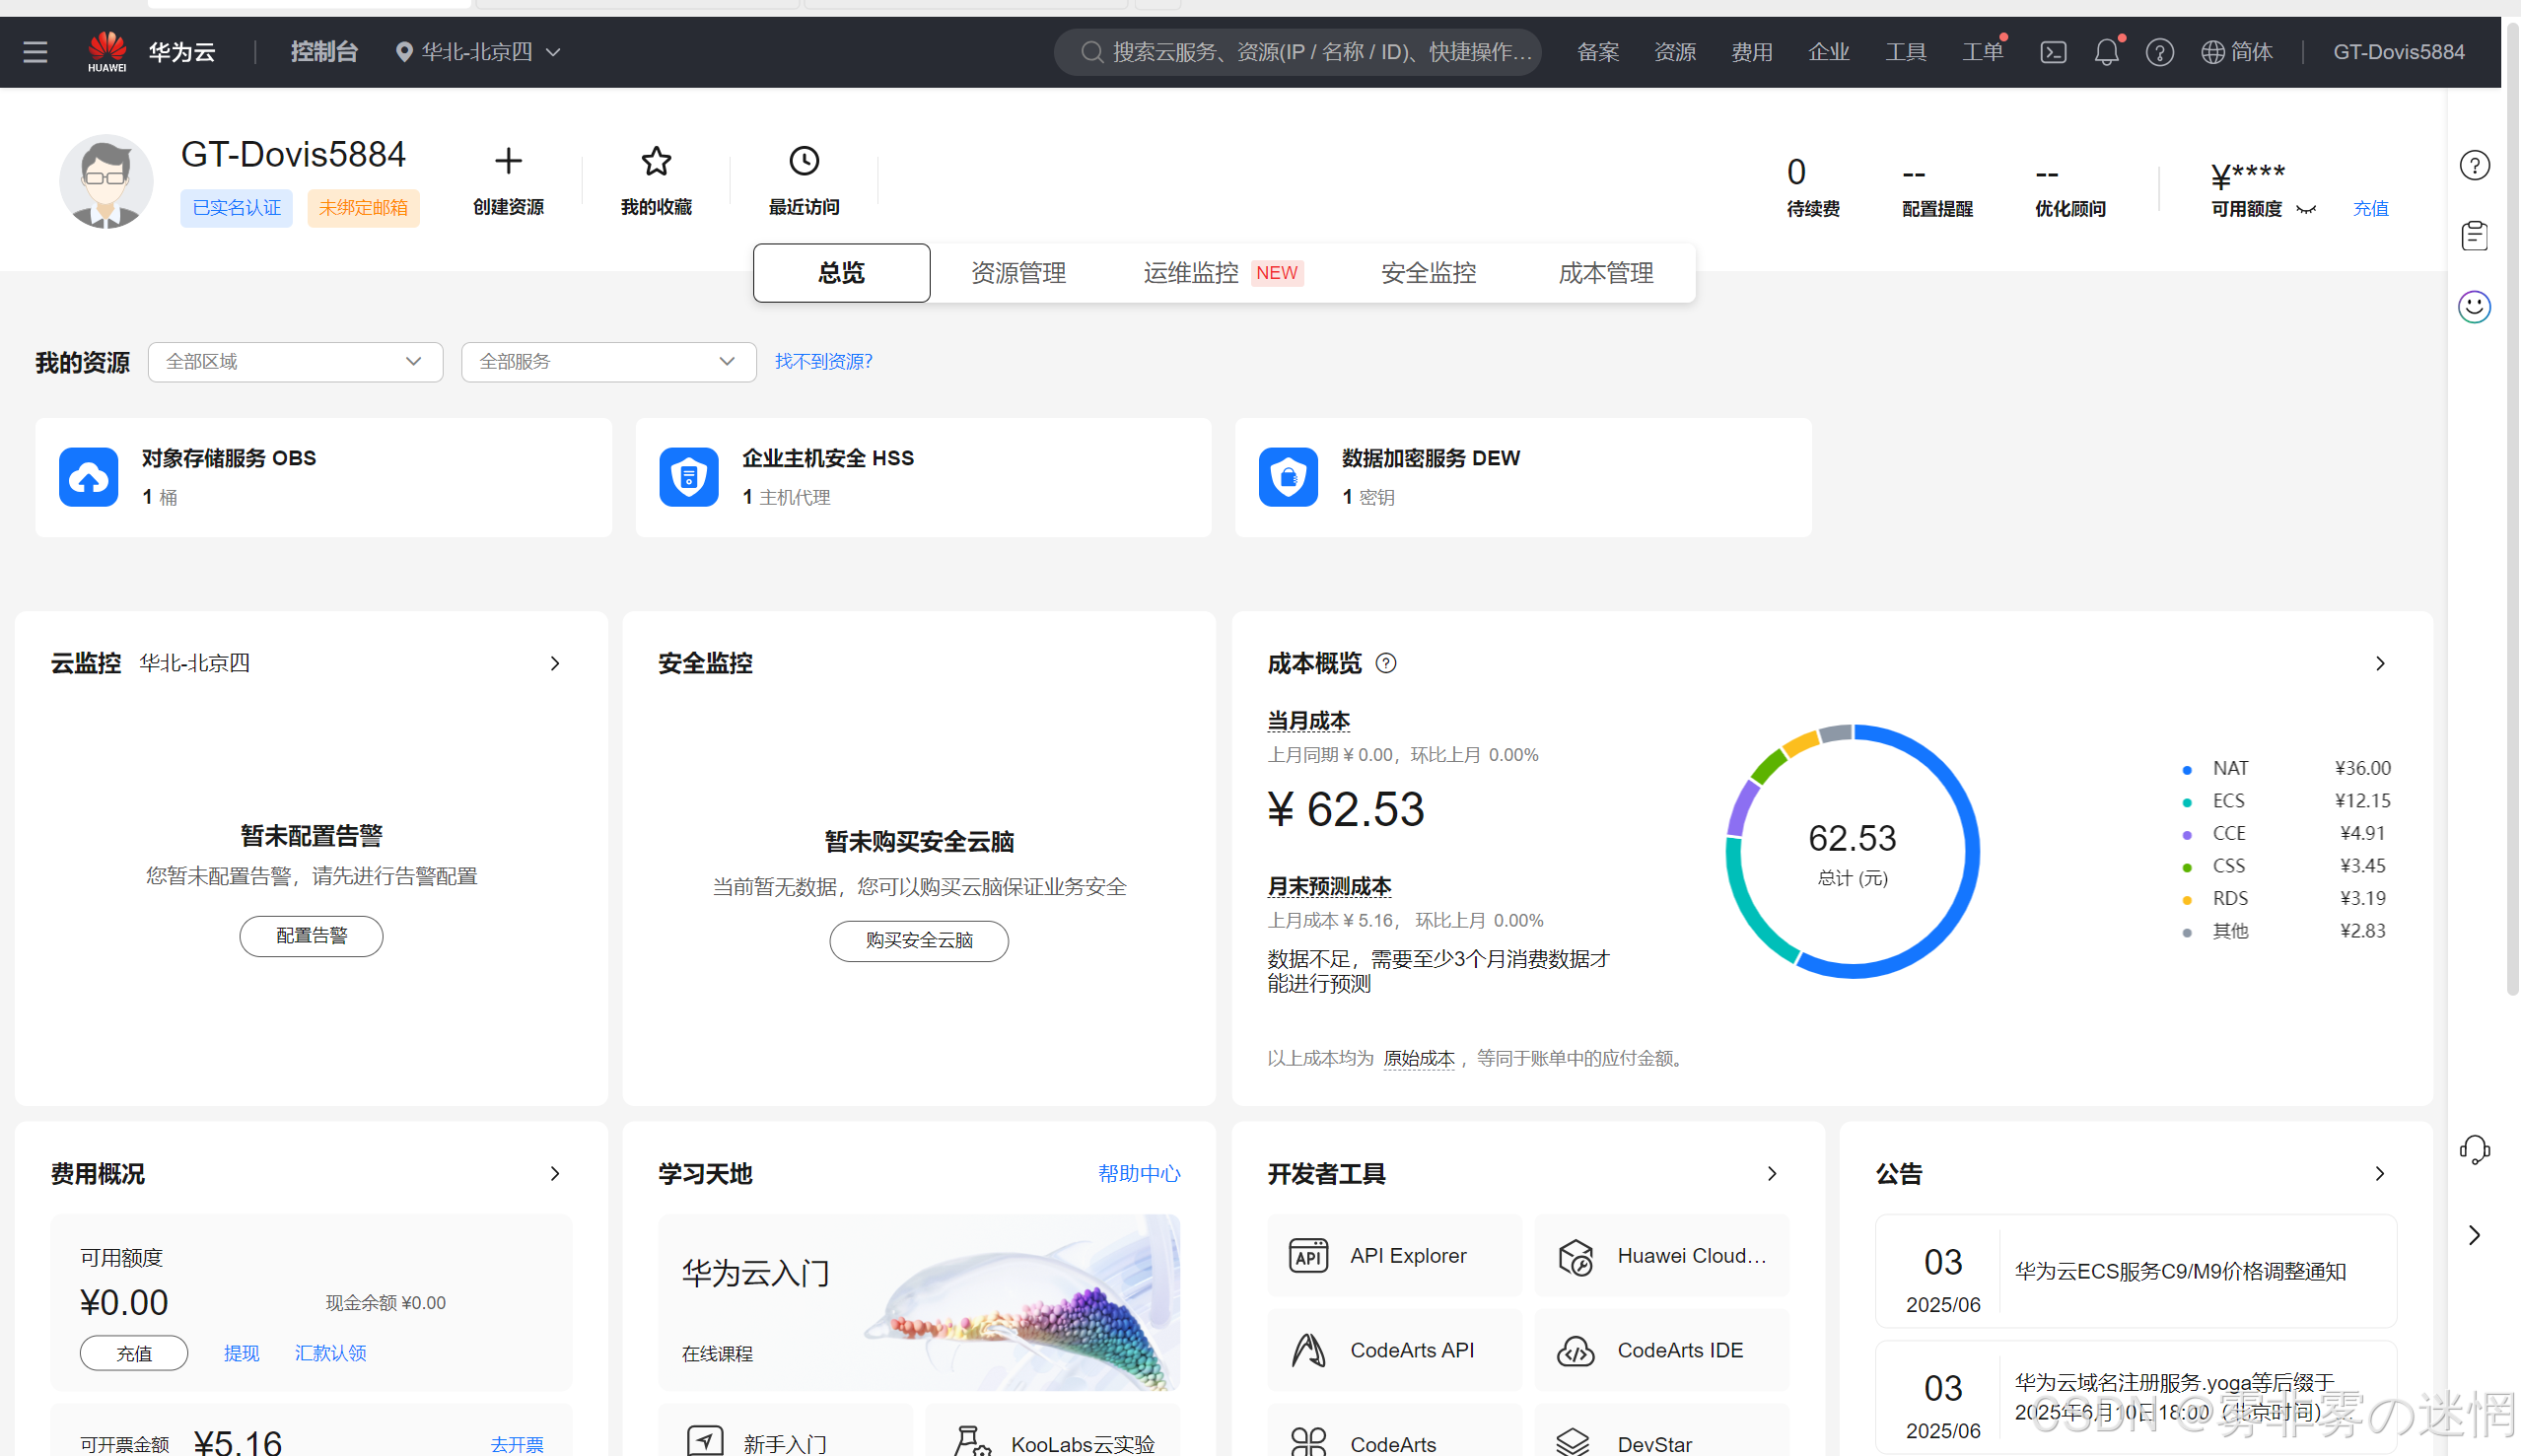
Task: Select the 总览 tab
Action: click(841, 273)
